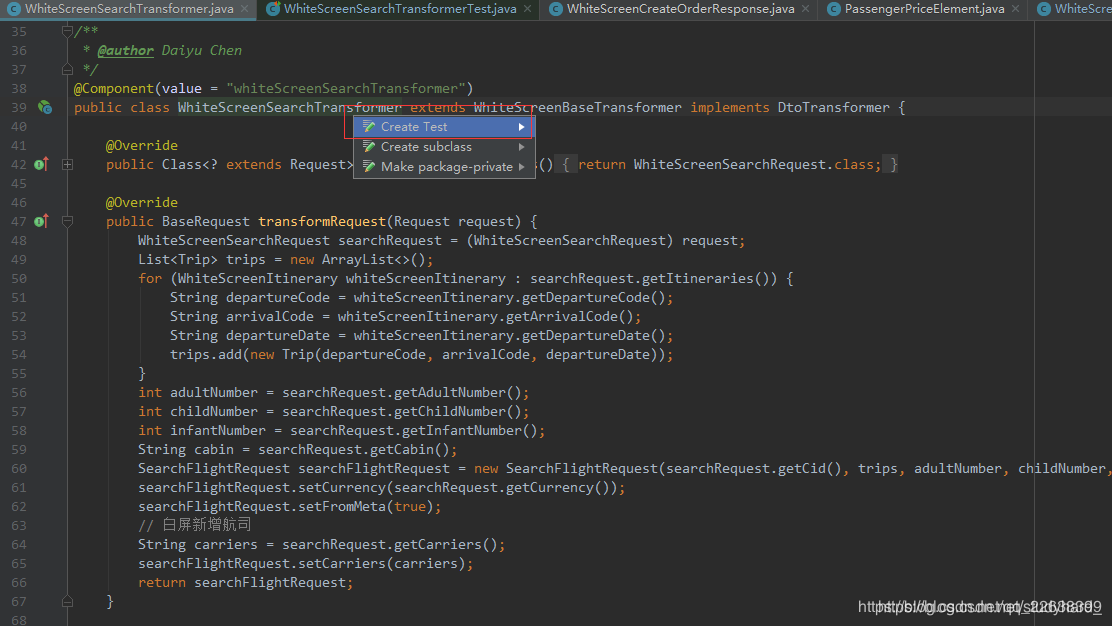The width and height of the screenshot is (1112, 626).
Task: Click override gutter icon on line 42
Action: click(41, 164)
